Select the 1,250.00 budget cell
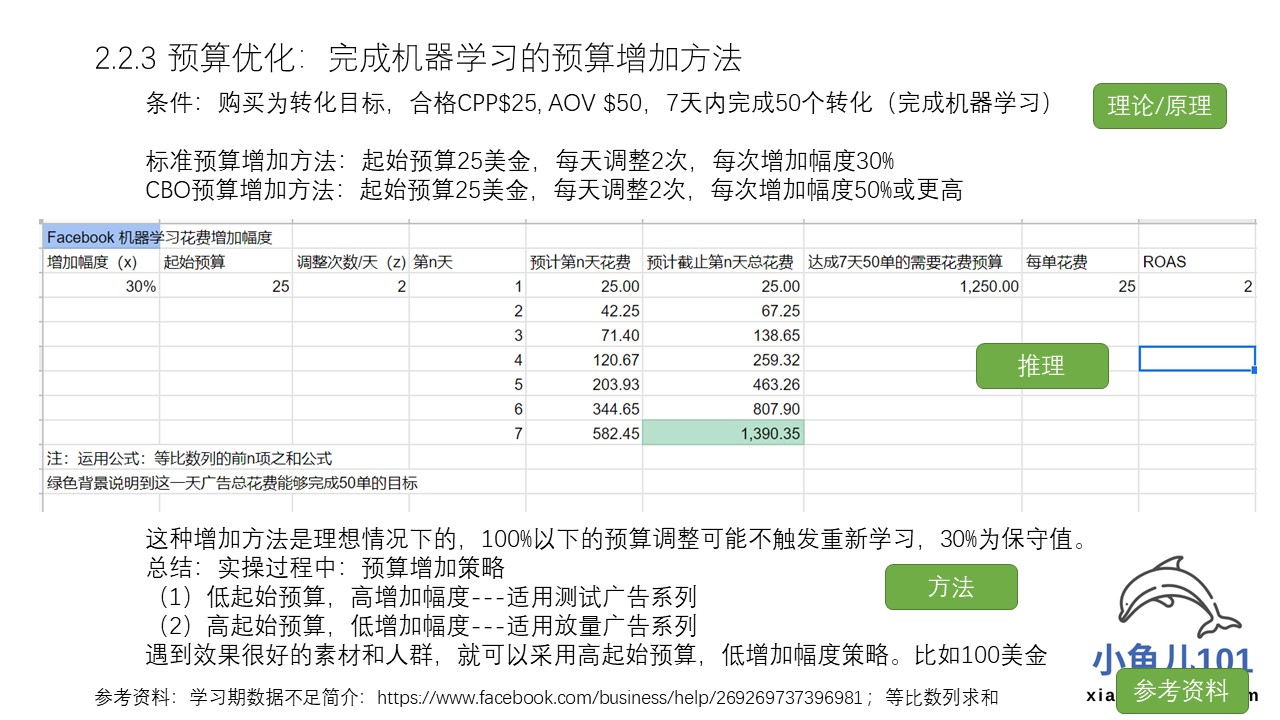 (x=912, y=286)
